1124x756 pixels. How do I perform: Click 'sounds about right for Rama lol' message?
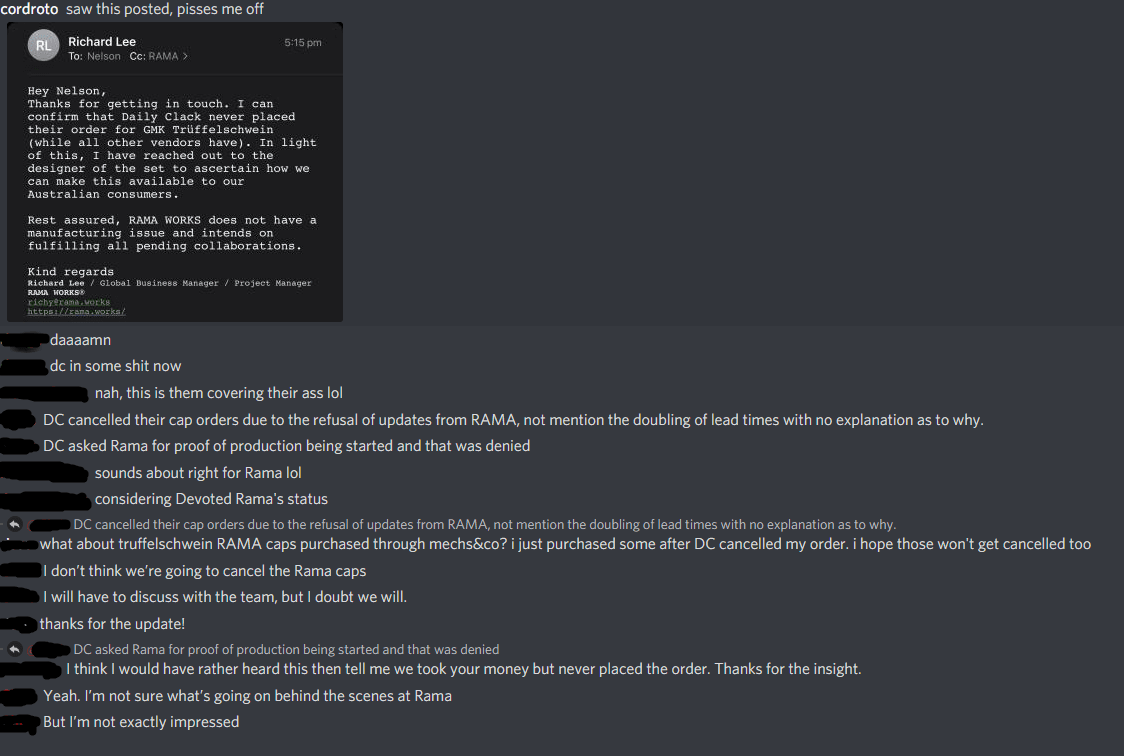pyautogui.click(x=198, y=473)
